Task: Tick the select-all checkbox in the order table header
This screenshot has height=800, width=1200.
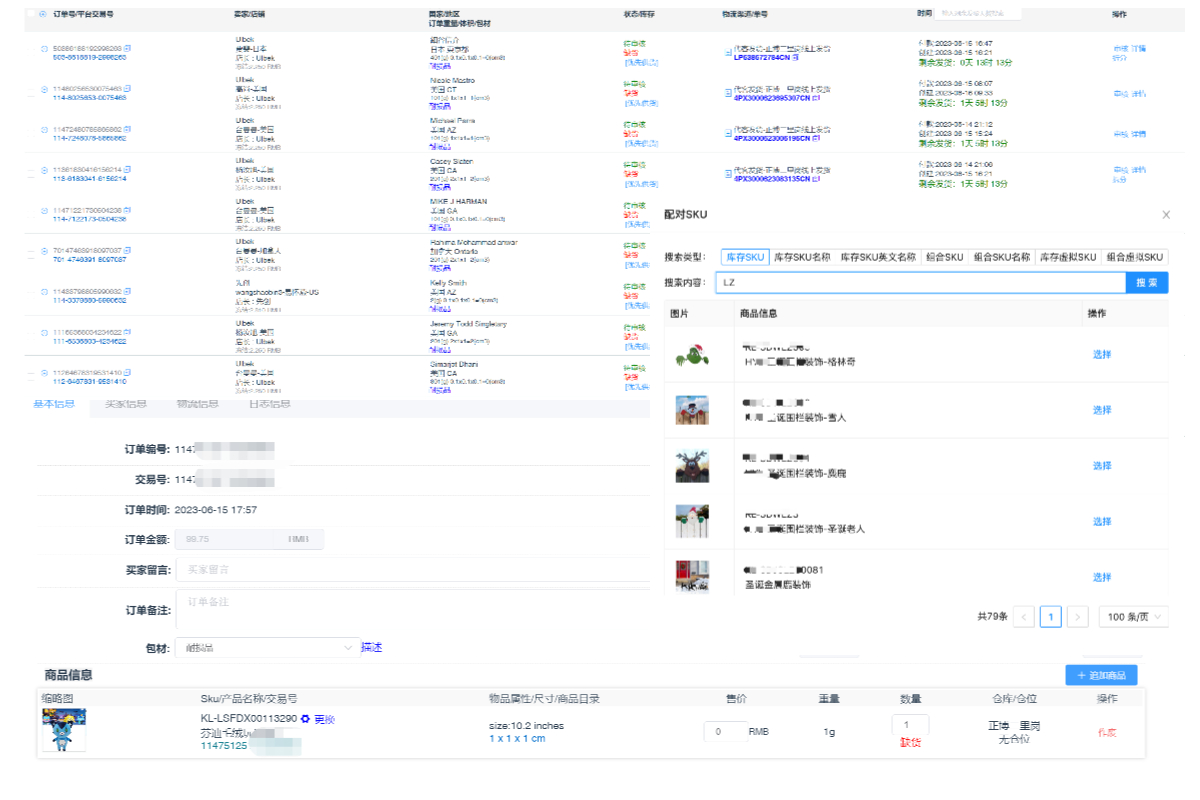Action: point(29,15)
